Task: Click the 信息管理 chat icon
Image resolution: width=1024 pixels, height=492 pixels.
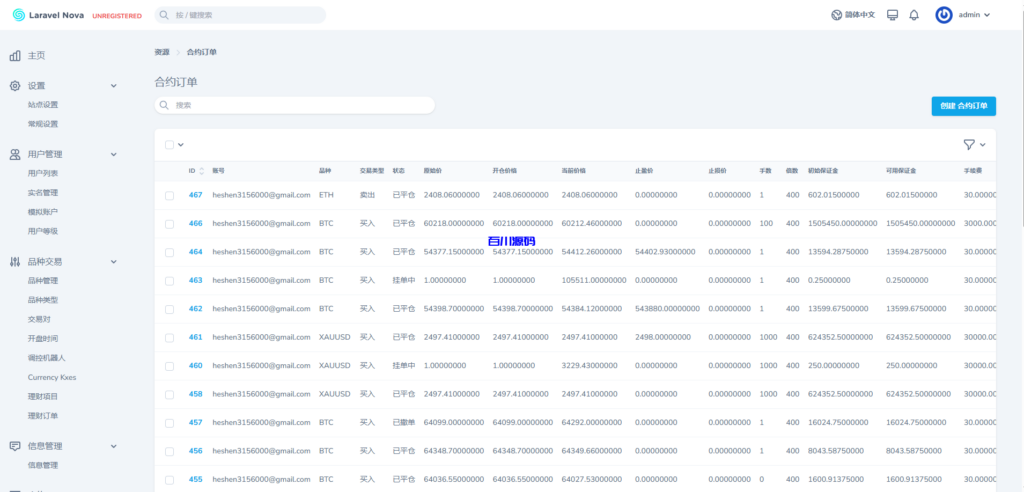Action: point(15,446)
